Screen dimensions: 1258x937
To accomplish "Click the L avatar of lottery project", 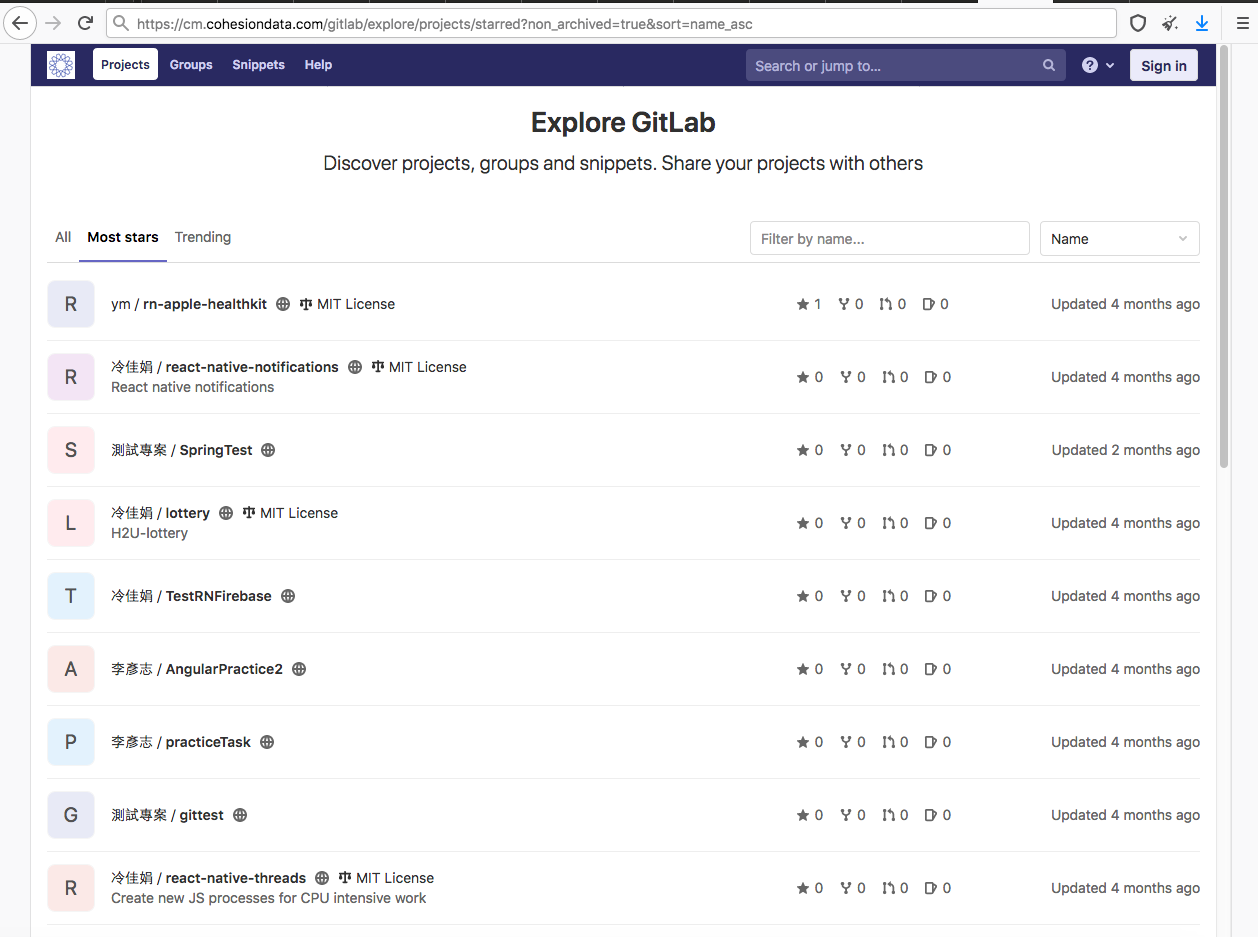I will (71, 523).
